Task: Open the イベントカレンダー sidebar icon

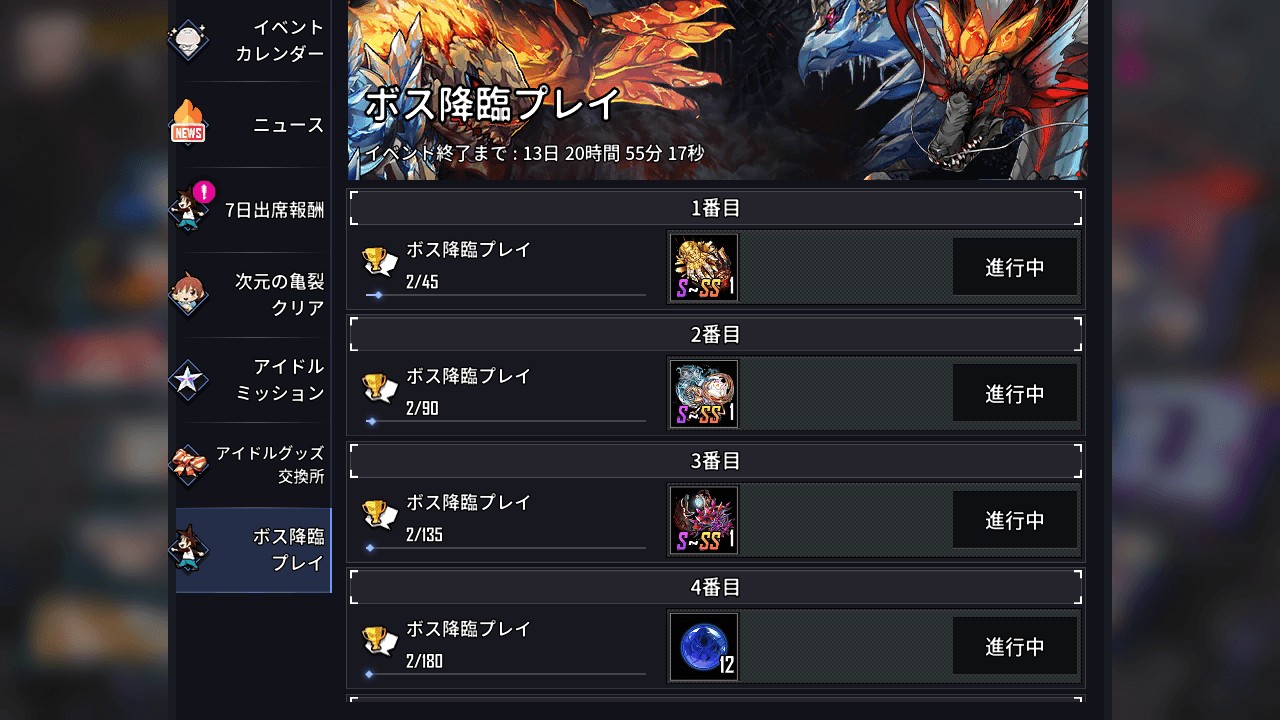Action: pos(188,40)
